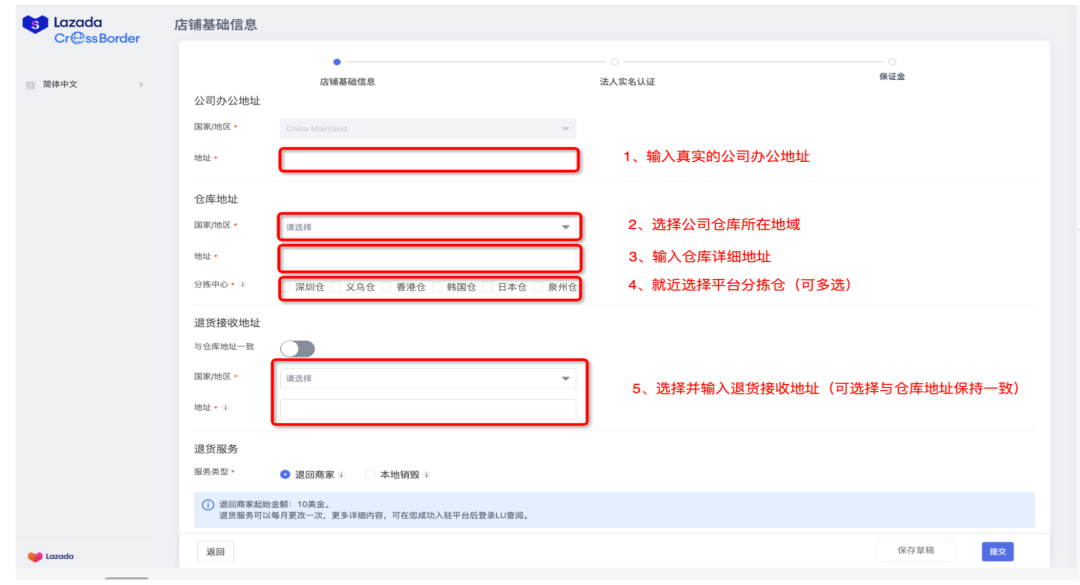Click the info icon next to 分拣中心
Viewport: 1080px width, 585px height.
tap(243, 284)
